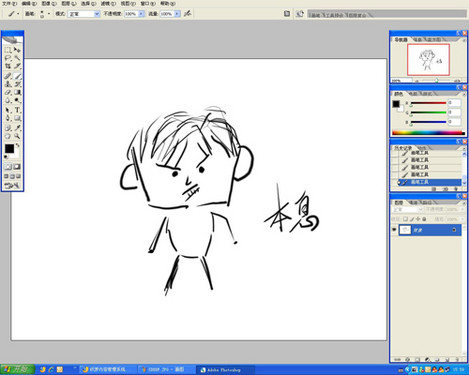Click the Navigator preview thumbnail
The image size is (469, 375).
(x=428, y=60)
